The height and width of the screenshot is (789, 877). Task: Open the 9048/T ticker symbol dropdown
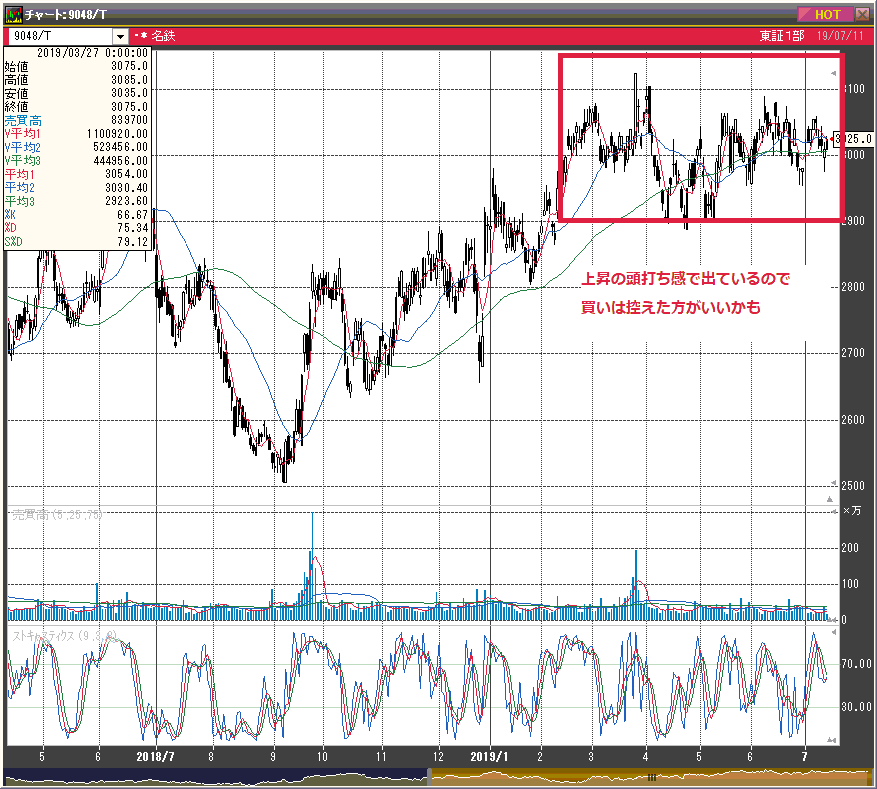click(x=120, y=37)
